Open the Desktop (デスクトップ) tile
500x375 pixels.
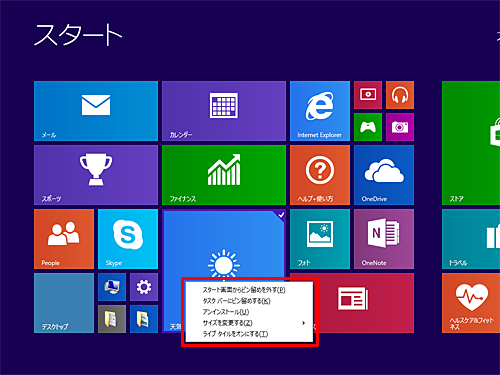(x=64, y=303)
